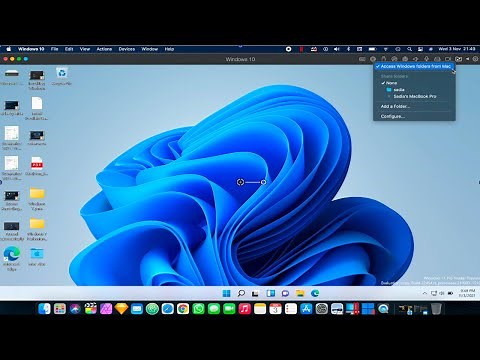Screen dimensions: 480x360
Task: Open Mail in the Dock
Action: coord(137,309)
